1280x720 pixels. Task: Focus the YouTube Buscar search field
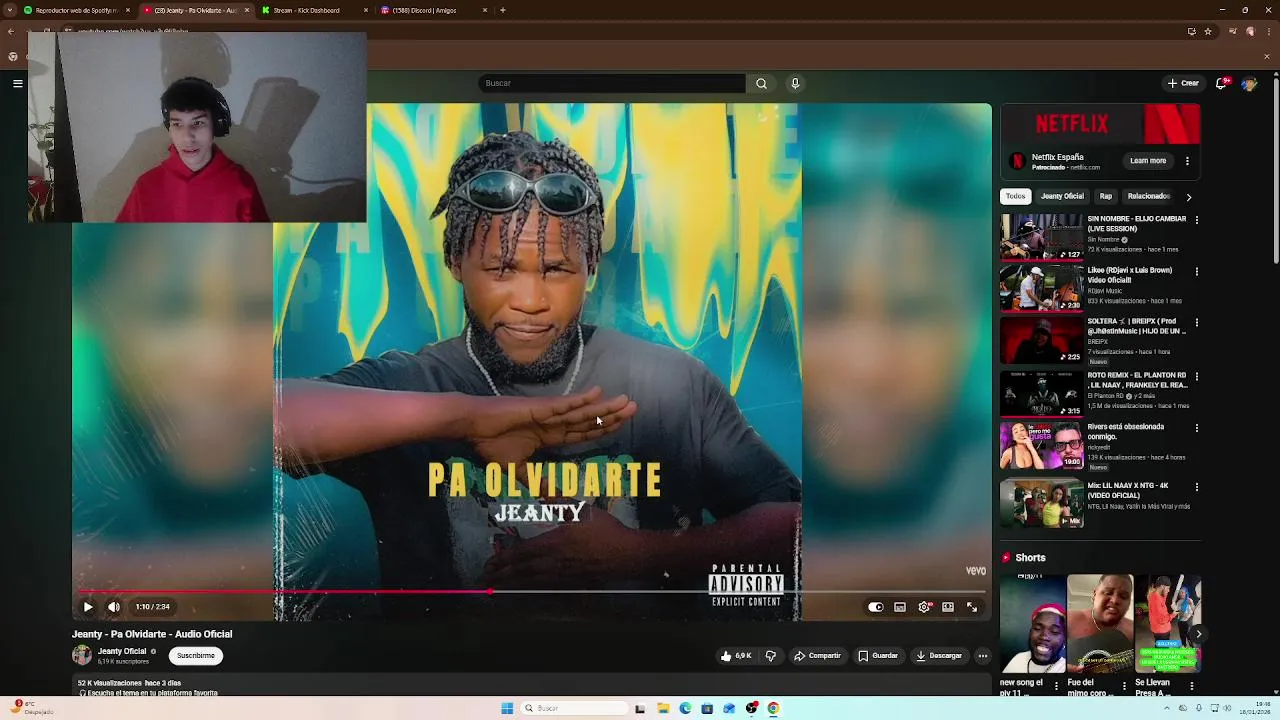point(612,83)
